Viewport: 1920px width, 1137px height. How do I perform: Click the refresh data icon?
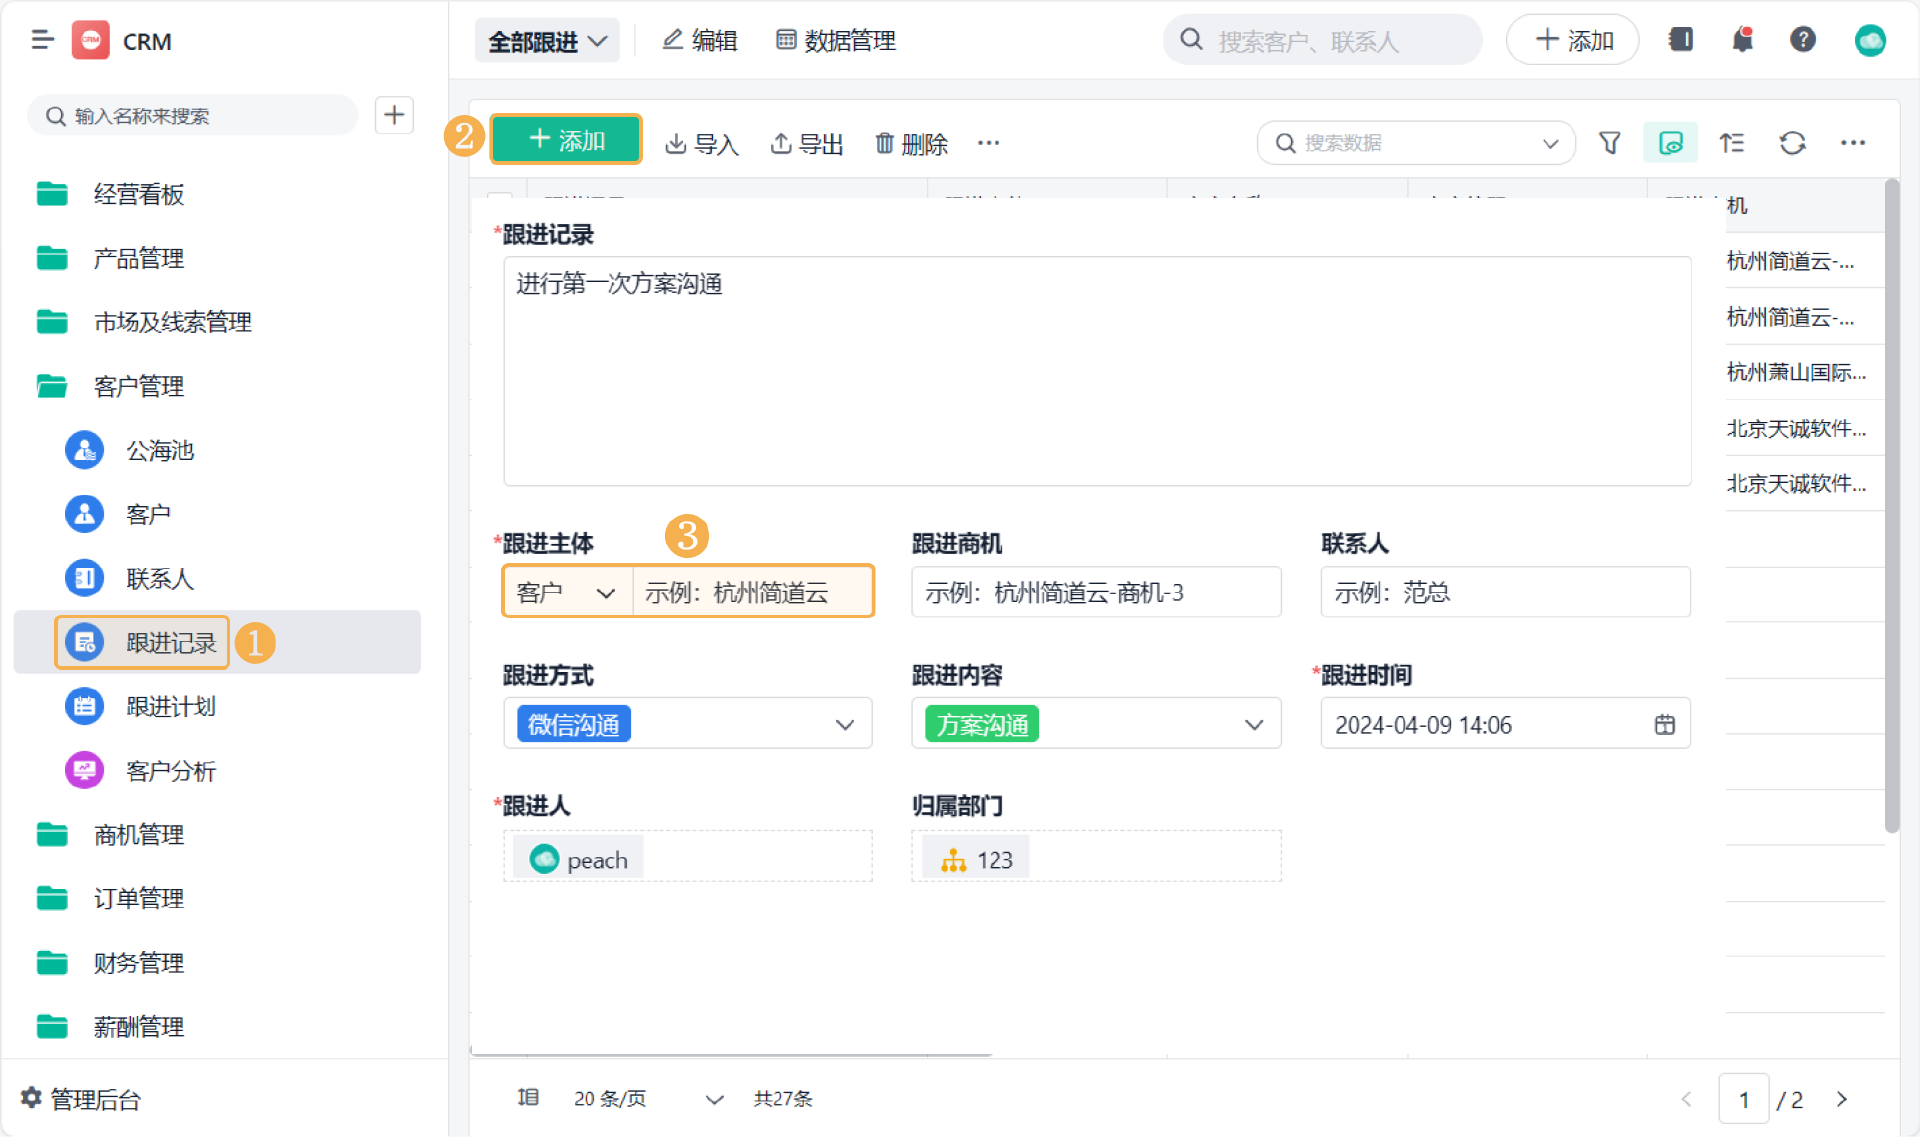tap(1792, 143)
